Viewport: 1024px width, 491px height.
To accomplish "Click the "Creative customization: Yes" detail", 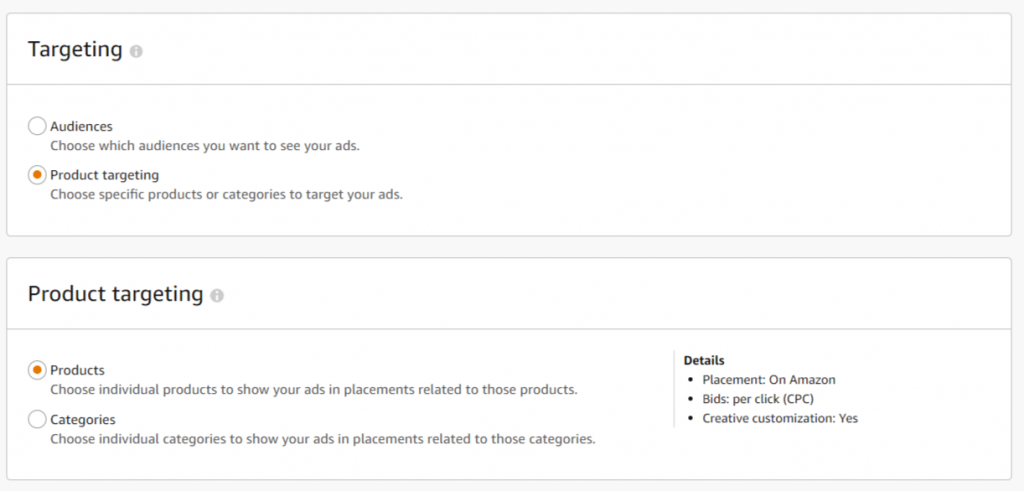I will pos(780,418).
